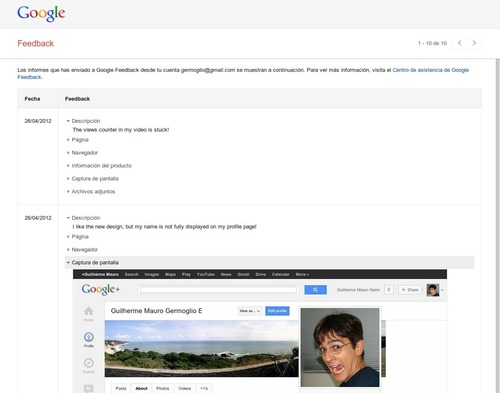Switch to the Posts tab
This screenshot has height=393, width=500.
(x=121, y=388)
